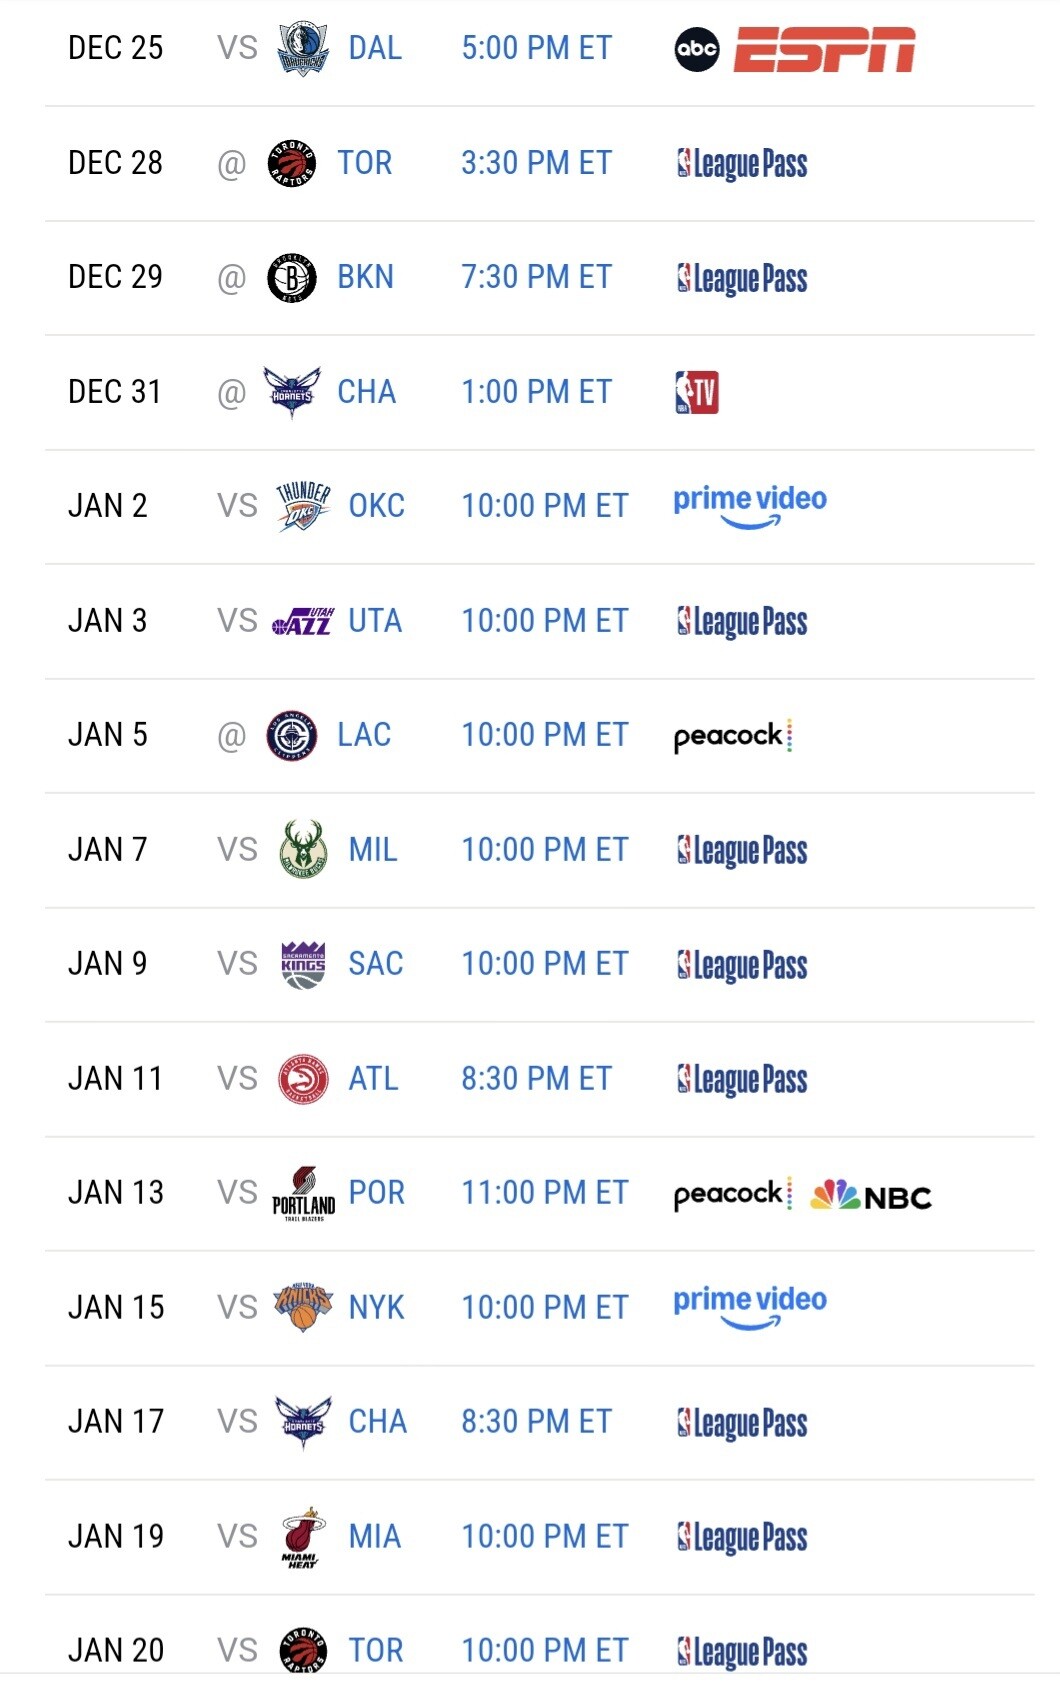1060x1695 pixels.
Task: Tap the Milwaukee Bucks logo
Action: pos(303,850)
